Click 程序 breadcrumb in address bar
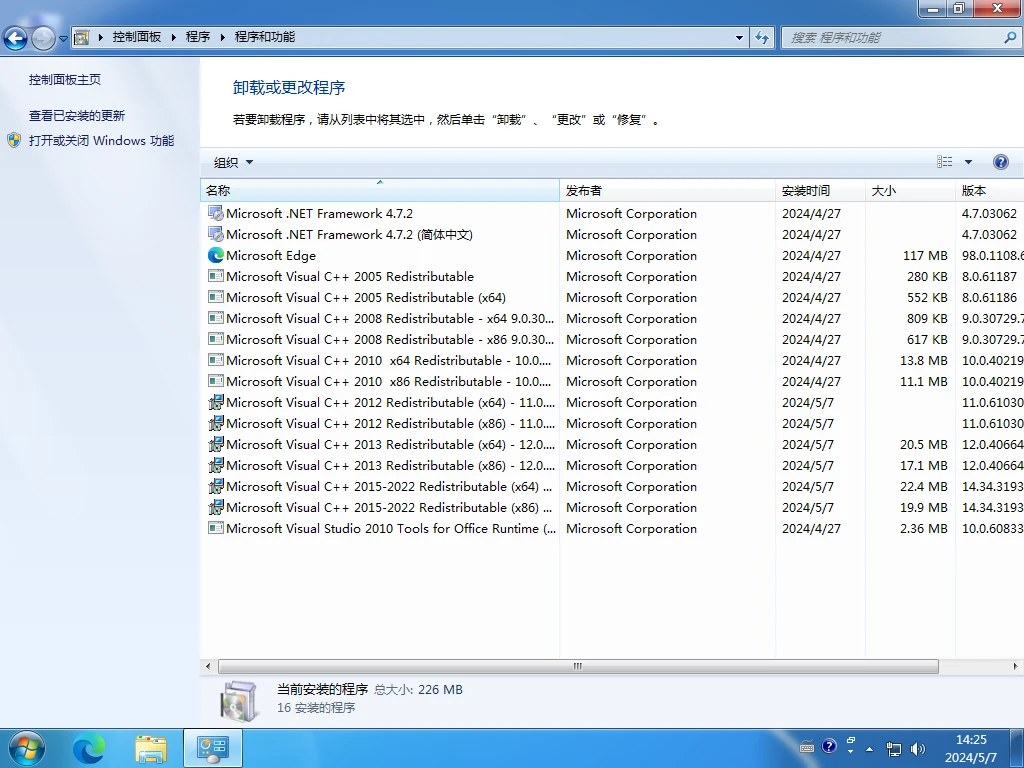Screen dimensions: 1024x768 pyautogui.click(x=198, y=37)
